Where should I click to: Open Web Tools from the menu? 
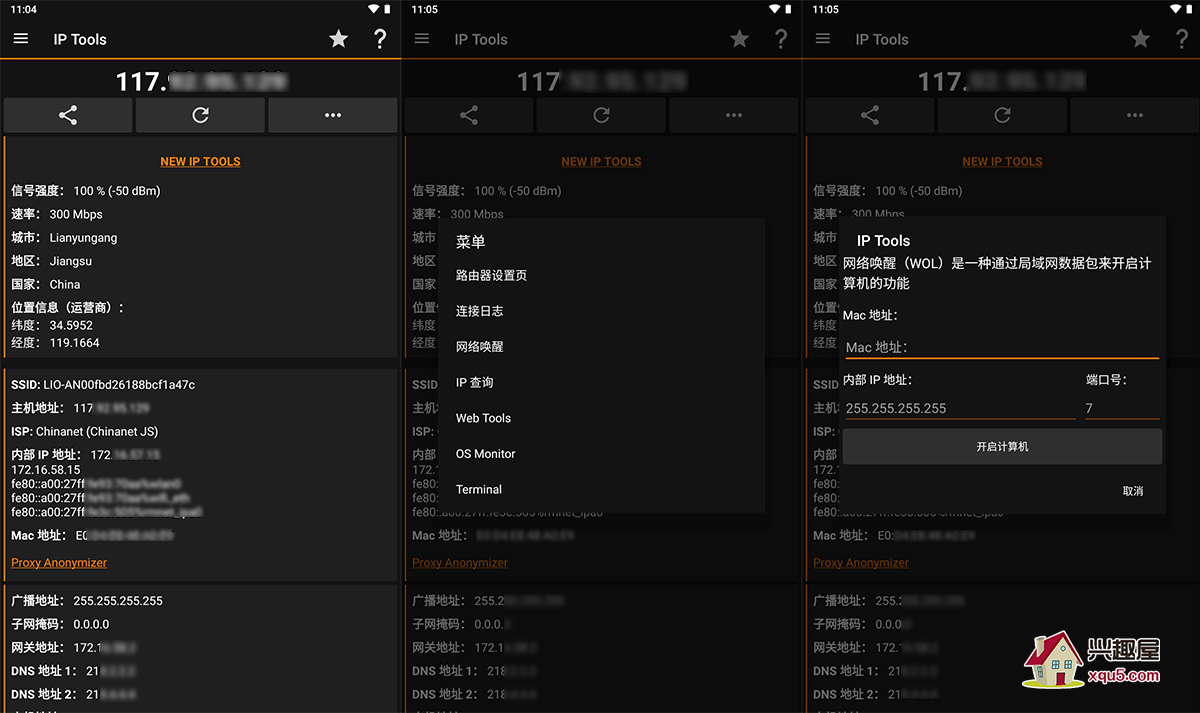click(x=601, y=418)
